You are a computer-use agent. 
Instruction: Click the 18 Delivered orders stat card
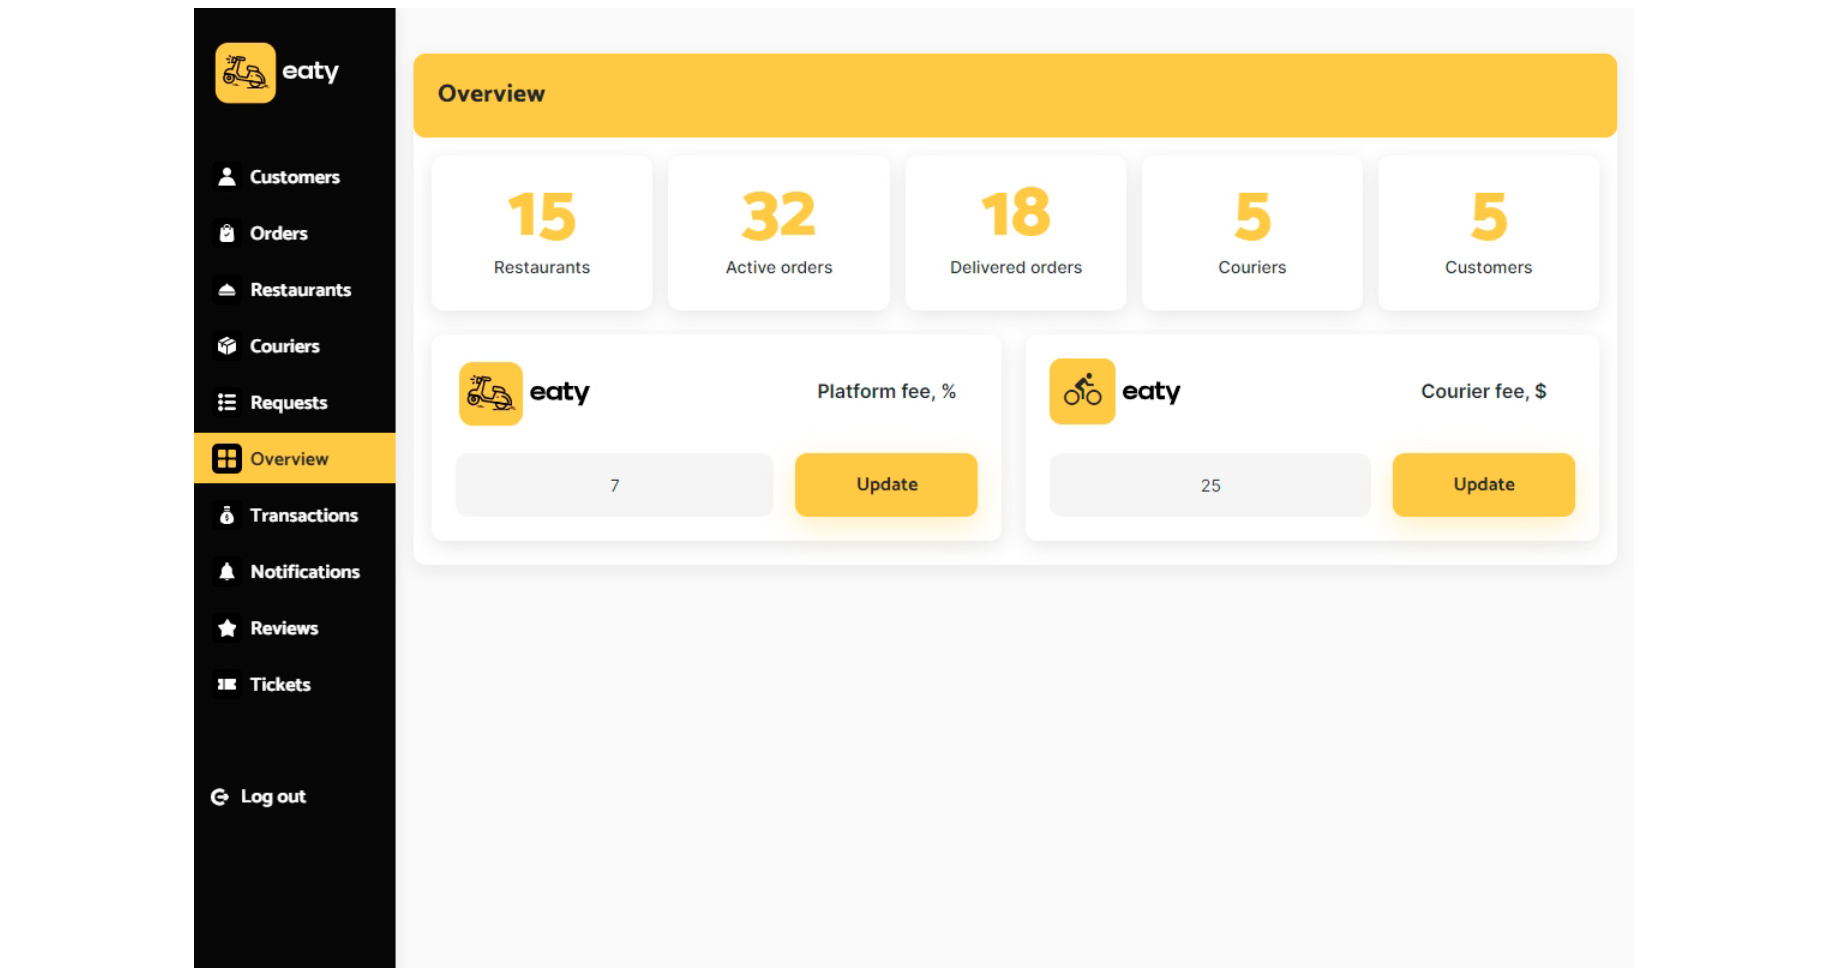coord(1016,233)
